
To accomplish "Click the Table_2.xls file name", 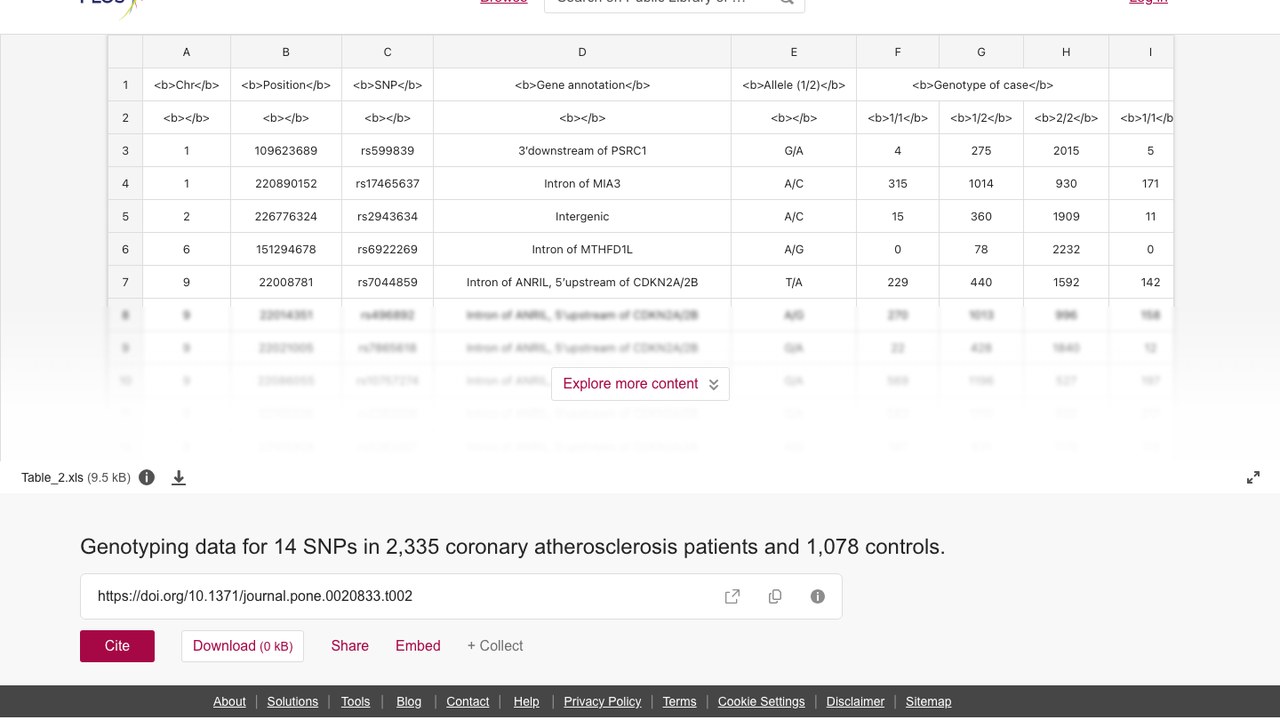I will (52, 478).
